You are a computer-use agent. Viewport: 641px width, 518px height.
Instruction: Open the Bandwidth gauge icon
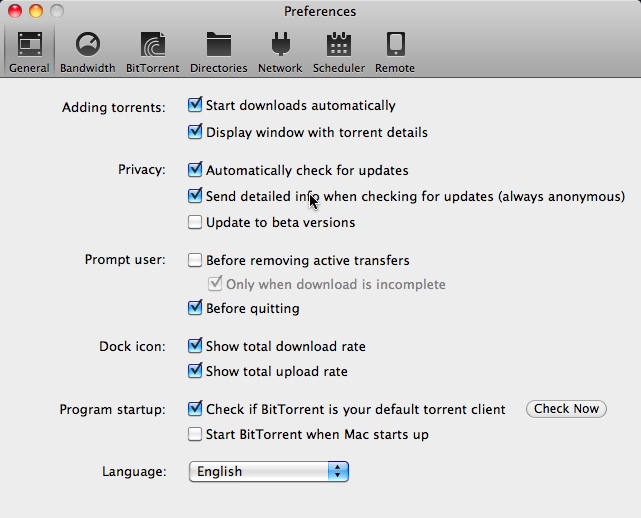click(x=87, y=45)
